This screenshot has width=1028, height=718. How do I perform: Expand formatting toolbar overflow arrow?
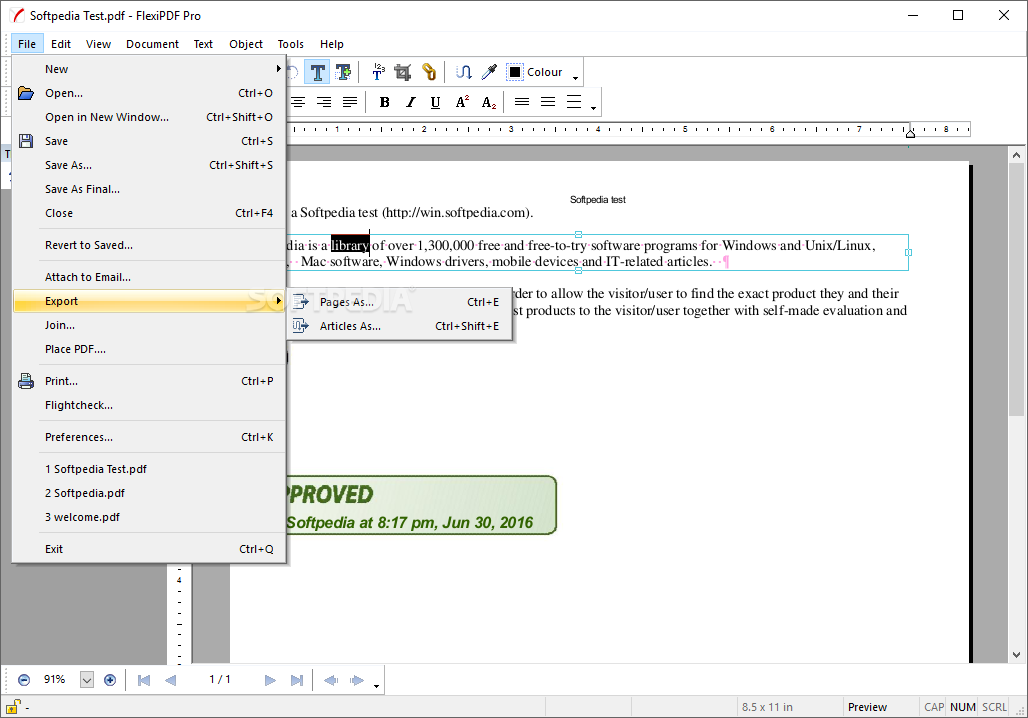[x=593, y=108]
